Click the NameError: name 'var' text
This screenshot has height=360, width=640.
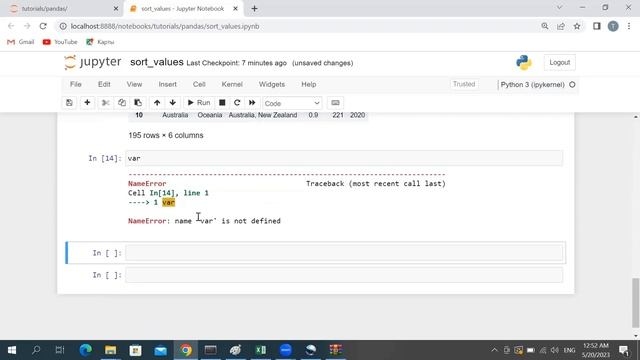coord(204,221)
